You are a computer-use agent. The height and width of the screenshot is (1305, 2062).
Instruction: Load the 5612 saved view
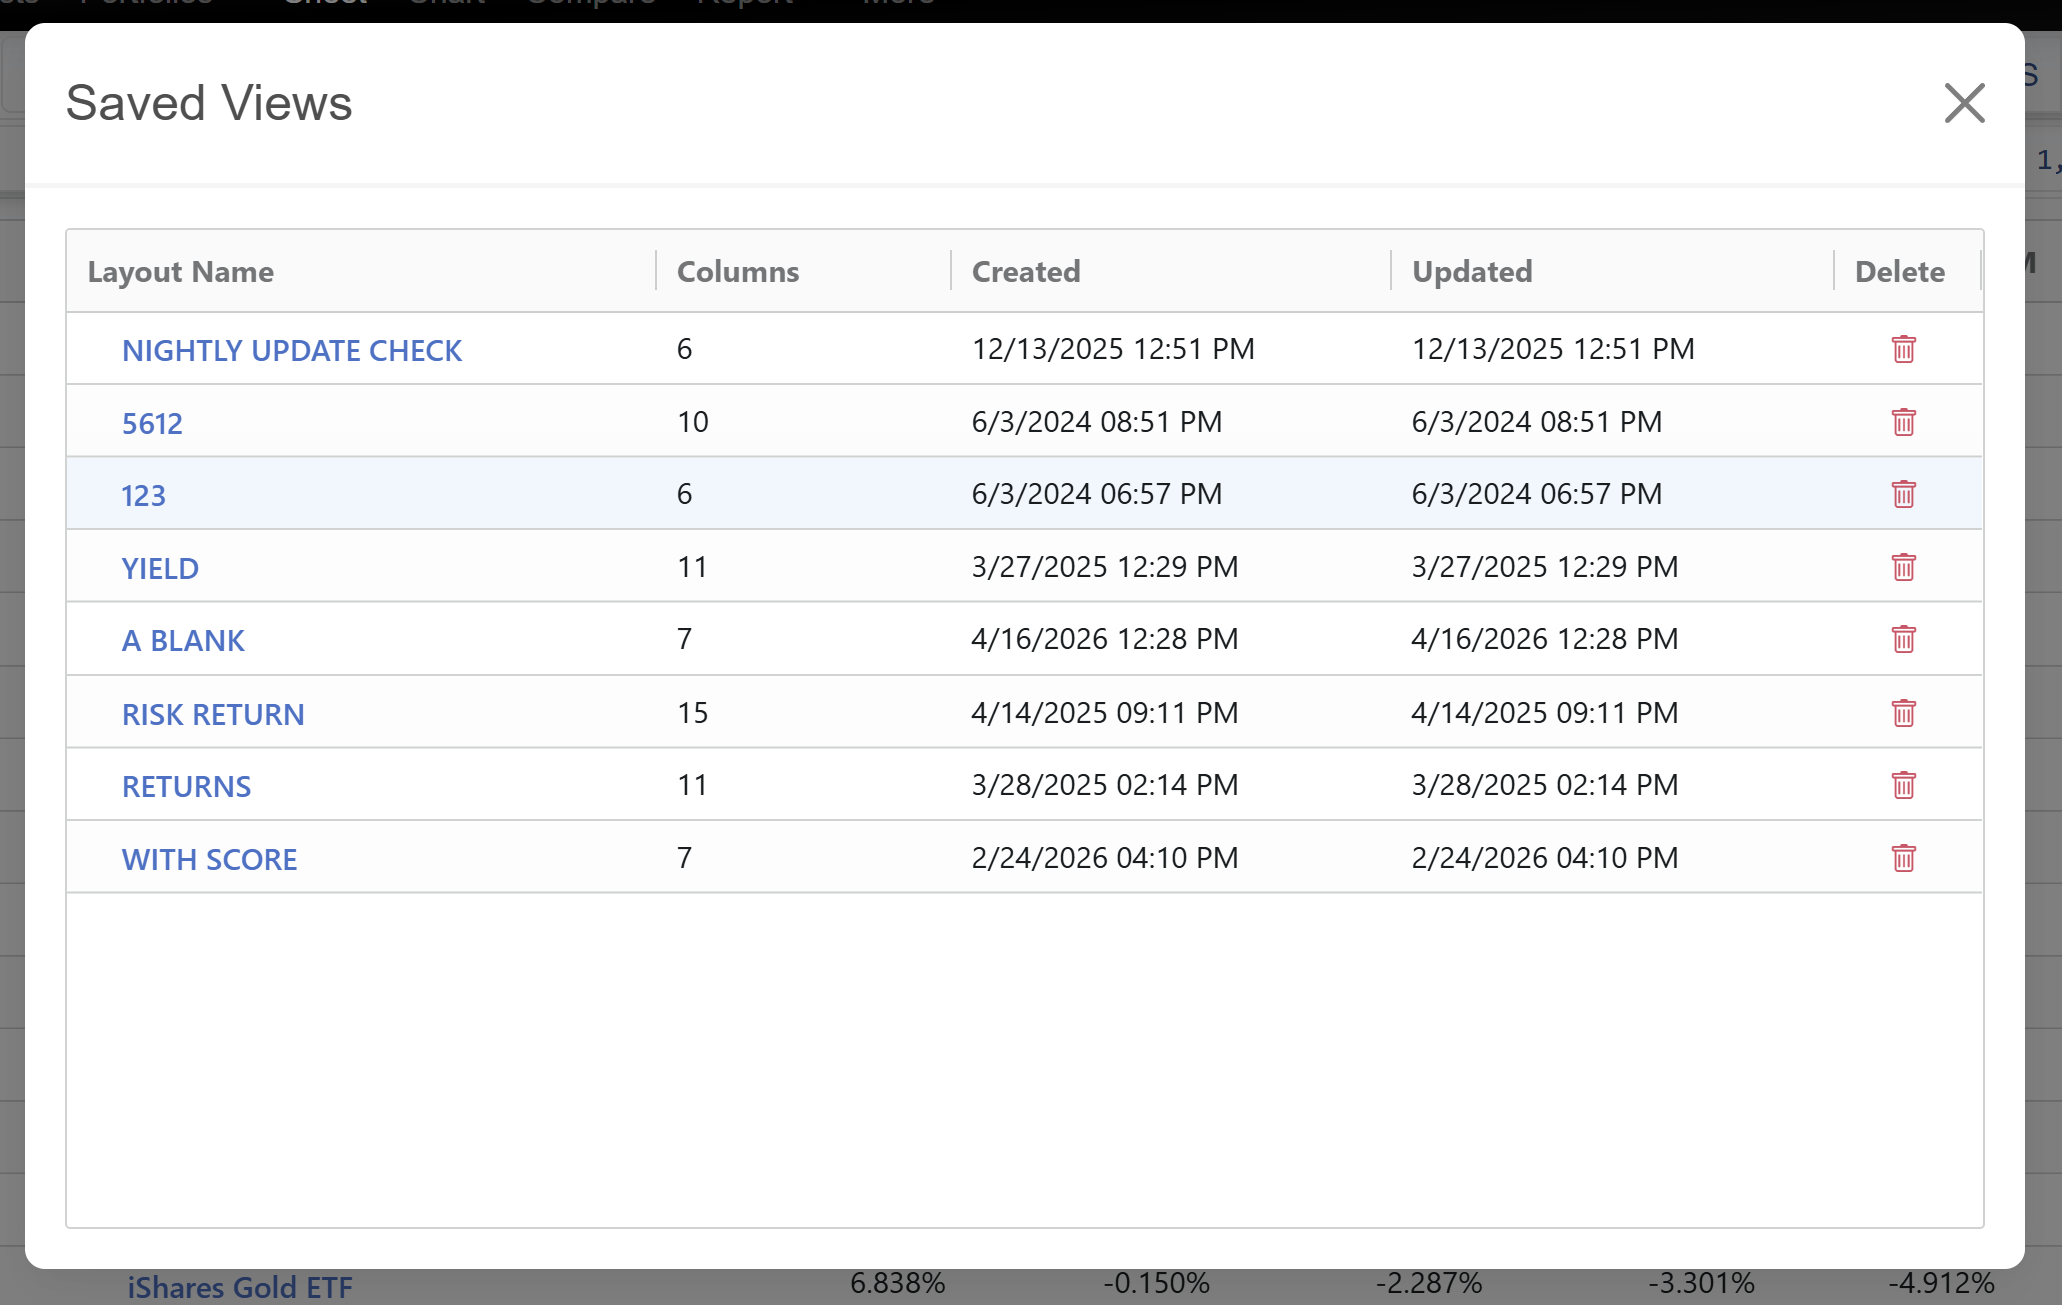coord(152,423)
